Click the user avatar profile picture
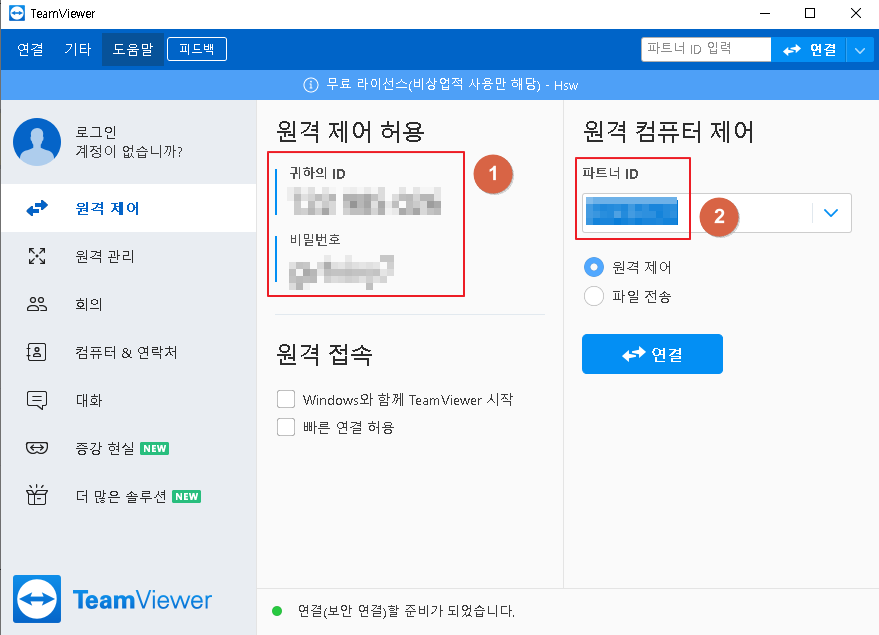Screen dimensions: 879x635 coord(37,142)
